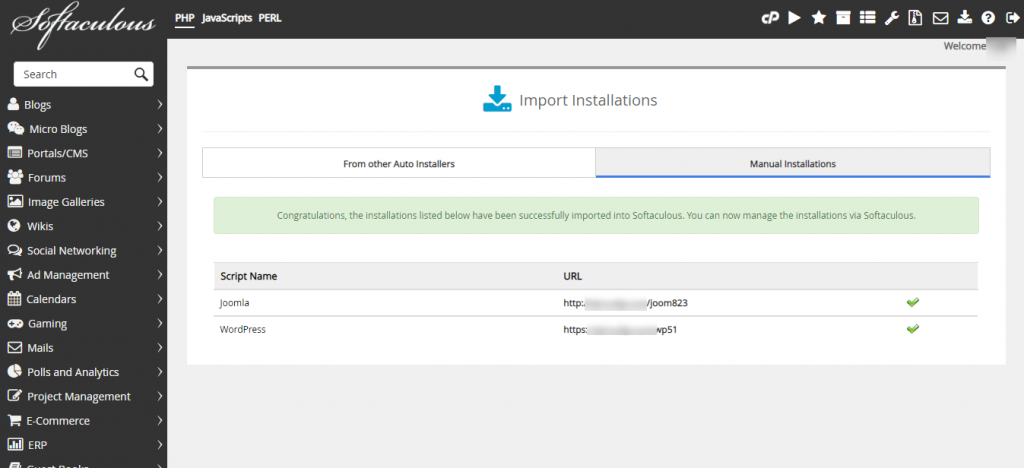The width and height of the screenshot is (1024, 468).
Task: Open help via the question mark icon
Action: tap(988, 18)
